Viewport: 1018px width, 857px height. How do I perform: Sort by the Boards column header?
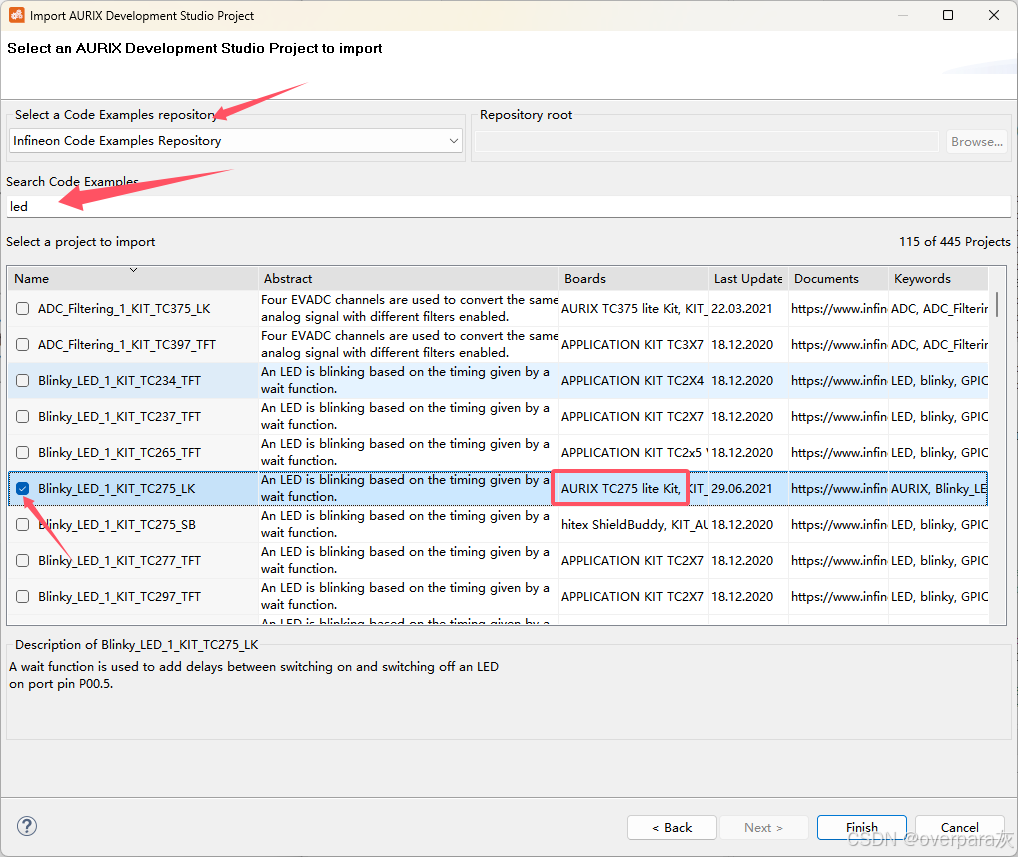(633, 279)
